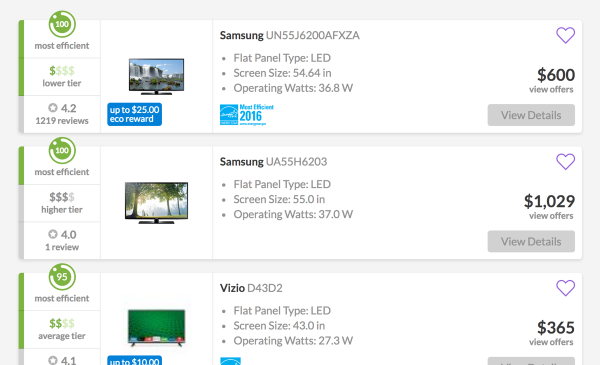This screenshot has height=365, width=600.
Task: Click the 100 efficiency score badge for UN55J6200AFXZA
Action: (x=62, y=24)
